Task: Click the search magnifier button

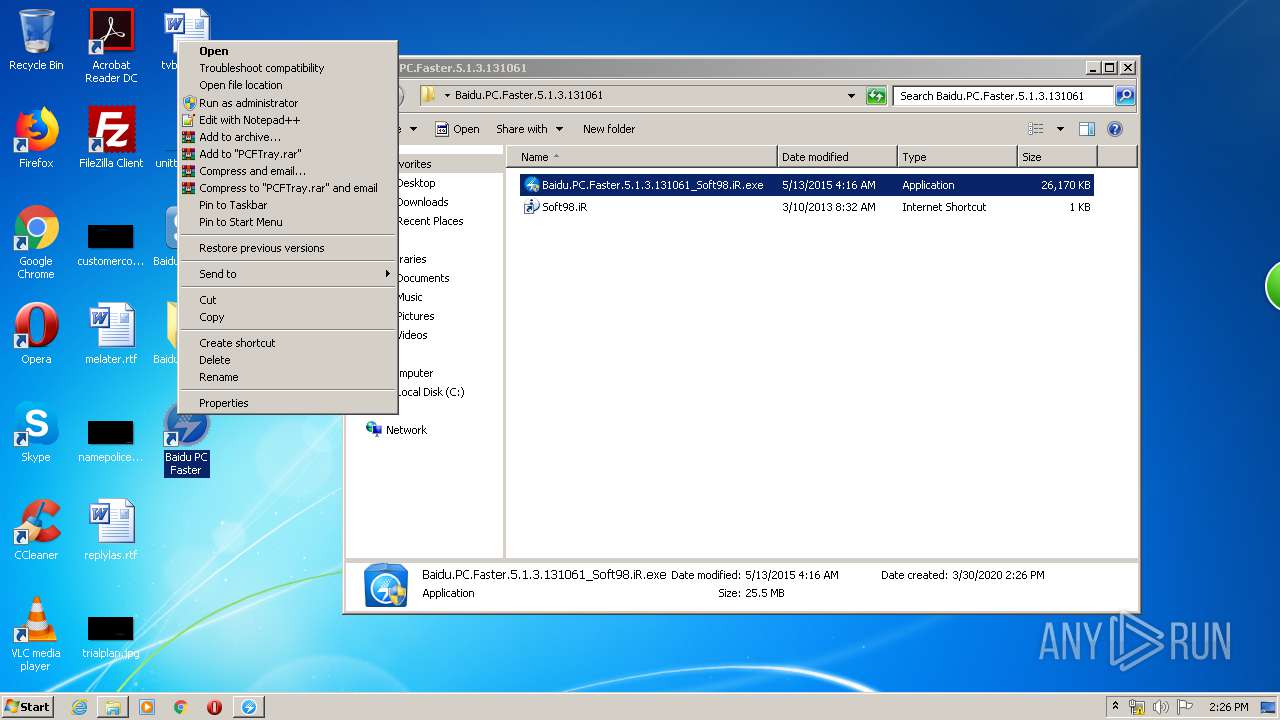Action: pos(1125,96)
